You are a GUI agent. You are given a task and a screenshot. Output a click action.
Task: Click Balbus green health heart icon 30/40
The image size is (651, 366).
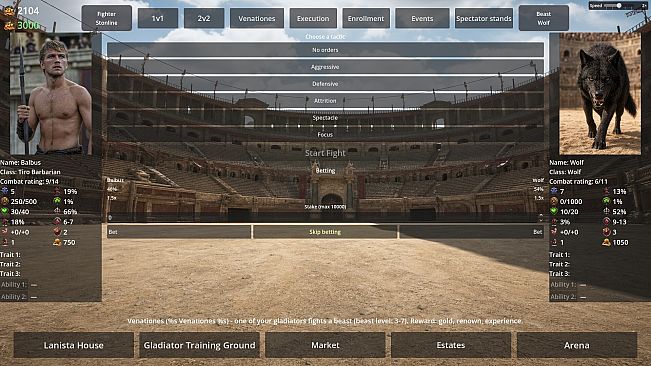pos(5,212)
